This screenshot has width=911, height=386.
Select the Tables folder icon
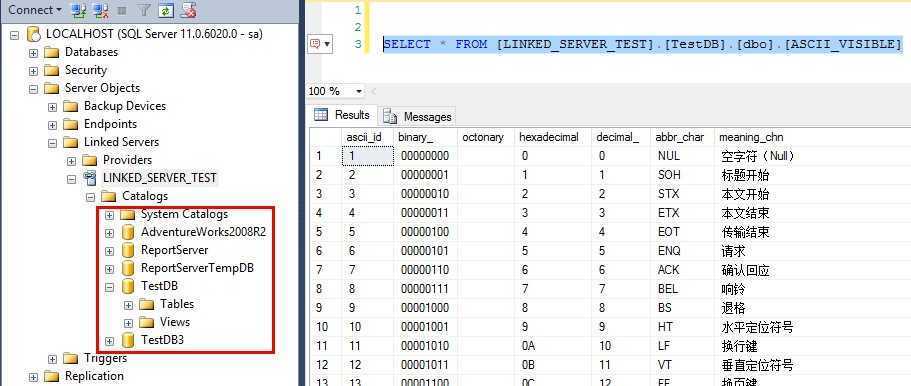147,304
